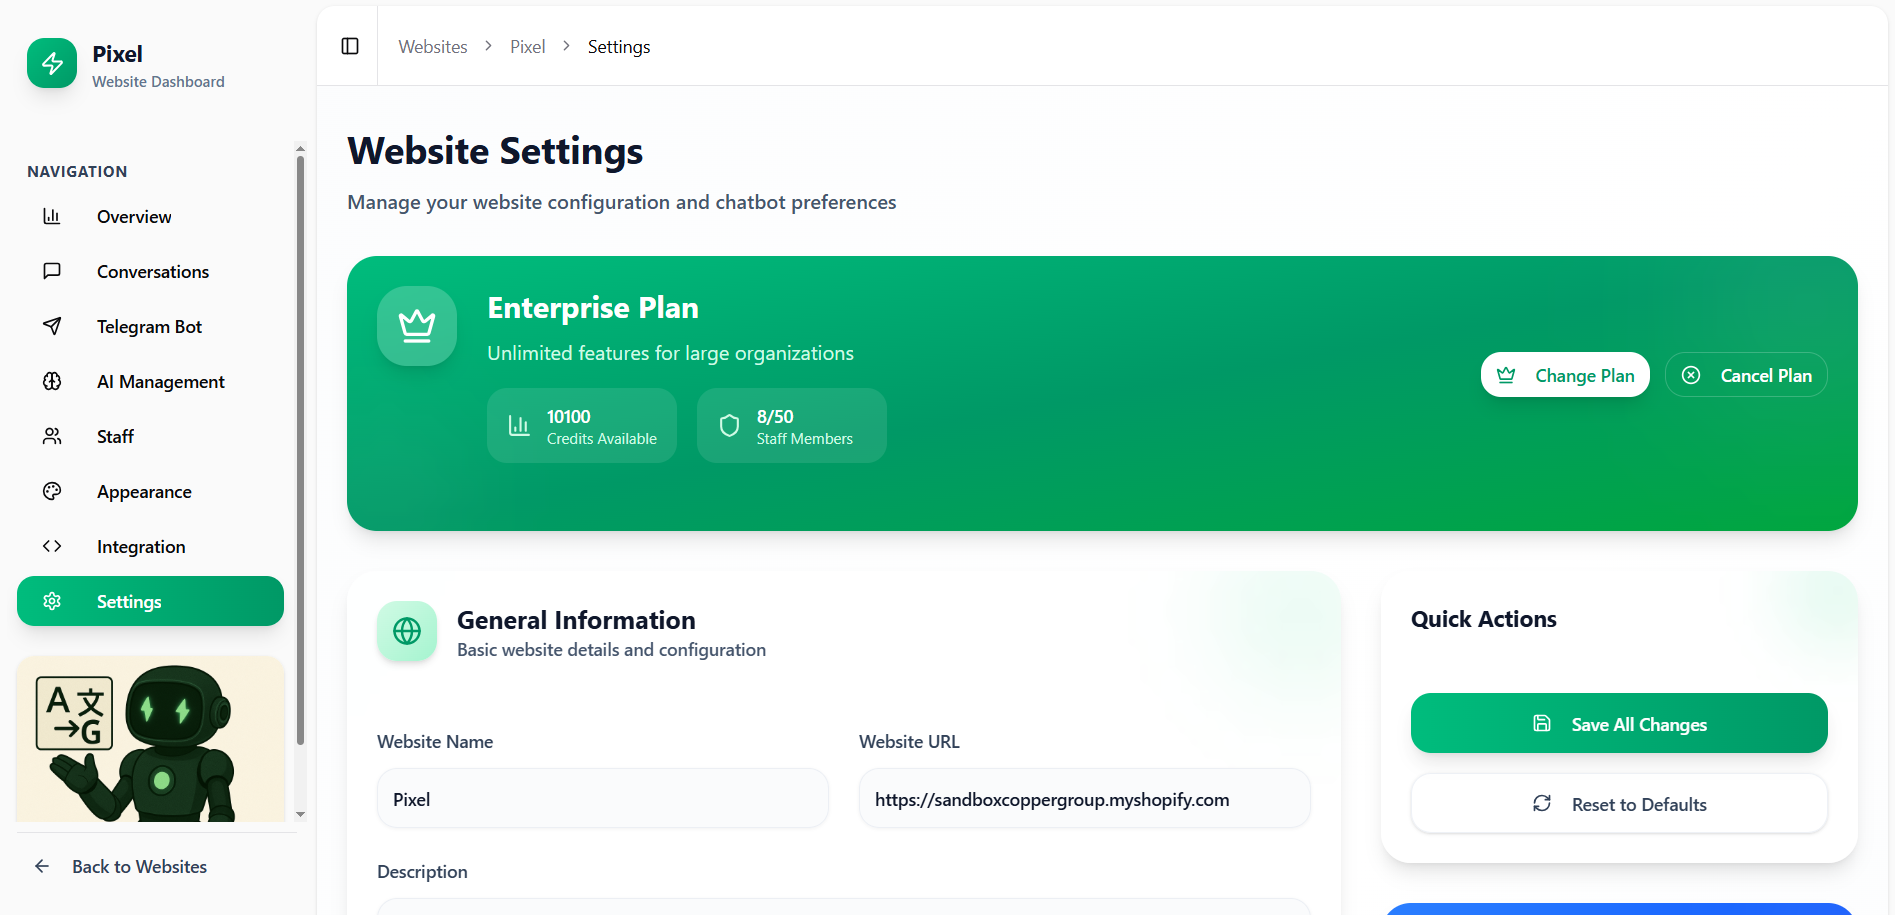Click the Staff people icon
The image size is (1895, 915).
(x=52, y=436)
